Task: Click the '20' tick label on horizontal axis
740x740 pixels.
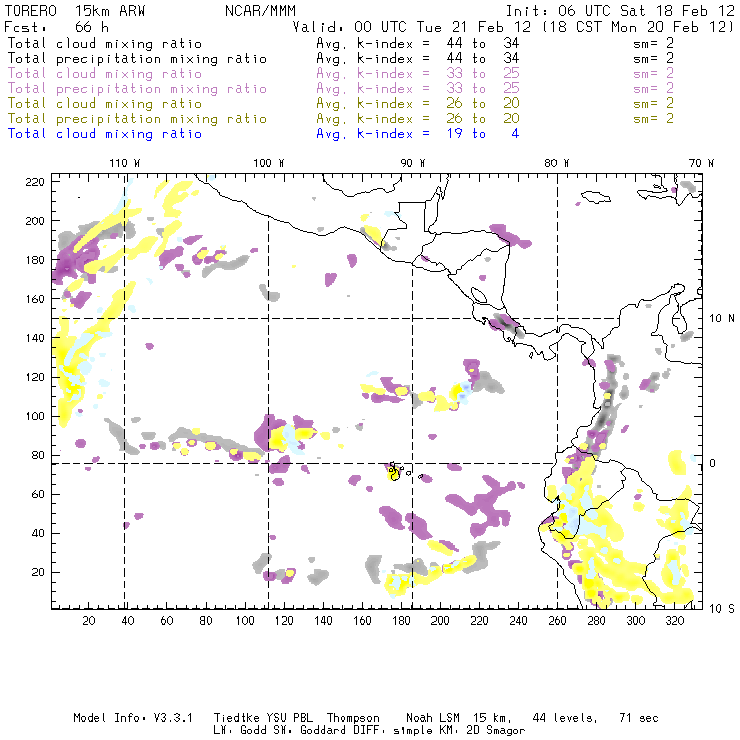Action: [x=89, y=621]
